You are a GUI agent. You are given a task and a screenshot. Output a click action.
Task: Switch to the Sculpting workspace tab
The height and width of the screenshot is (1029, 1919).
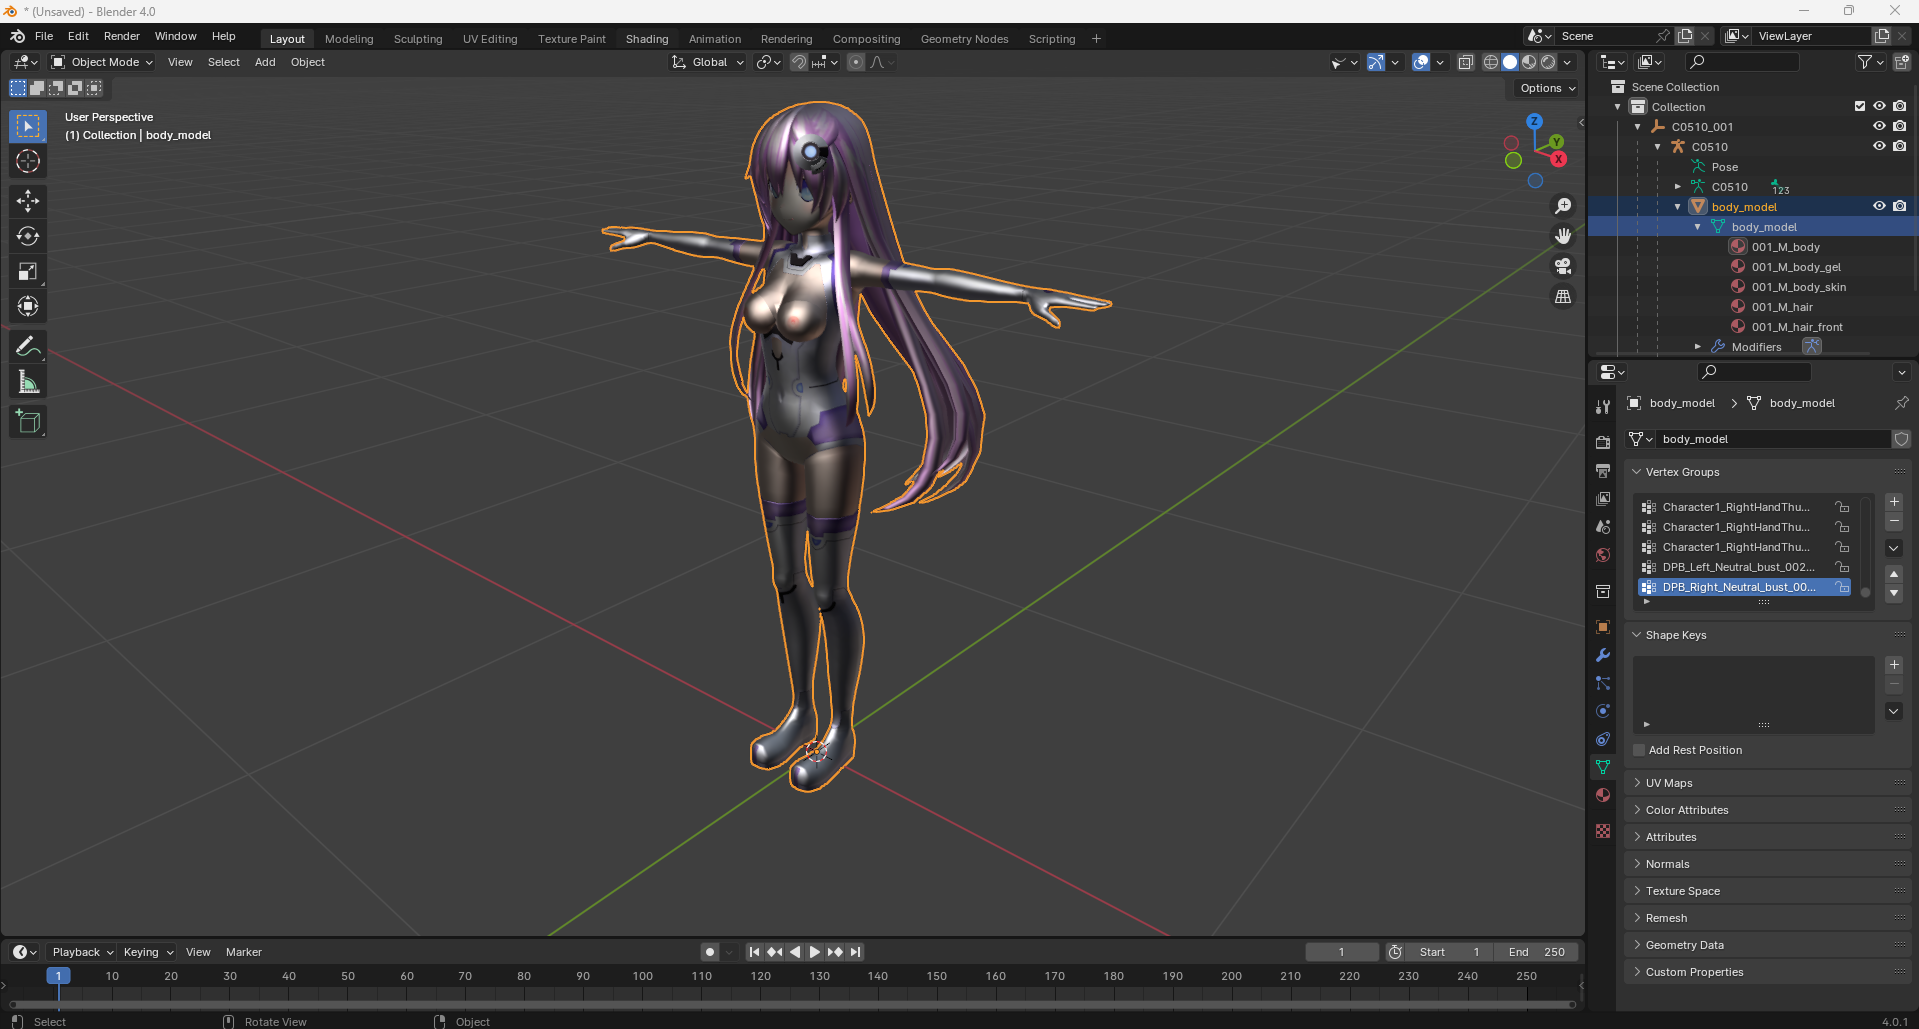tap(418, 39)
